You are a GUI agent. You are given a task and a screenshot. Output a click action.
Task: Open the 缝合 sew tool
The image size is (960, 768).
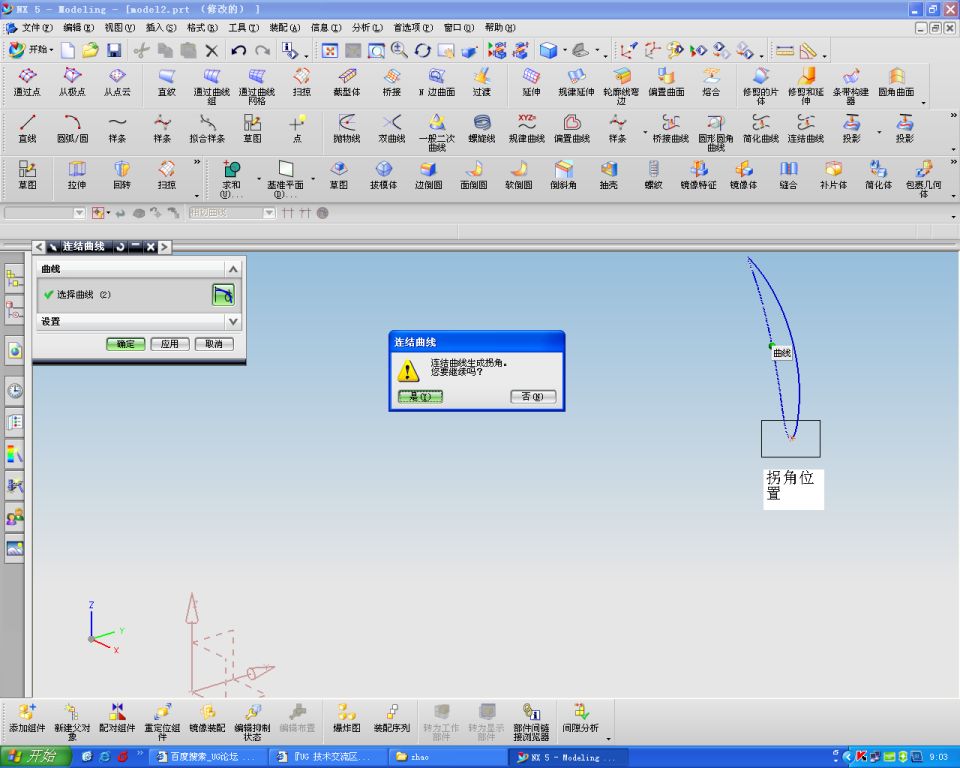pyautogui.click(x=789, y=175)
